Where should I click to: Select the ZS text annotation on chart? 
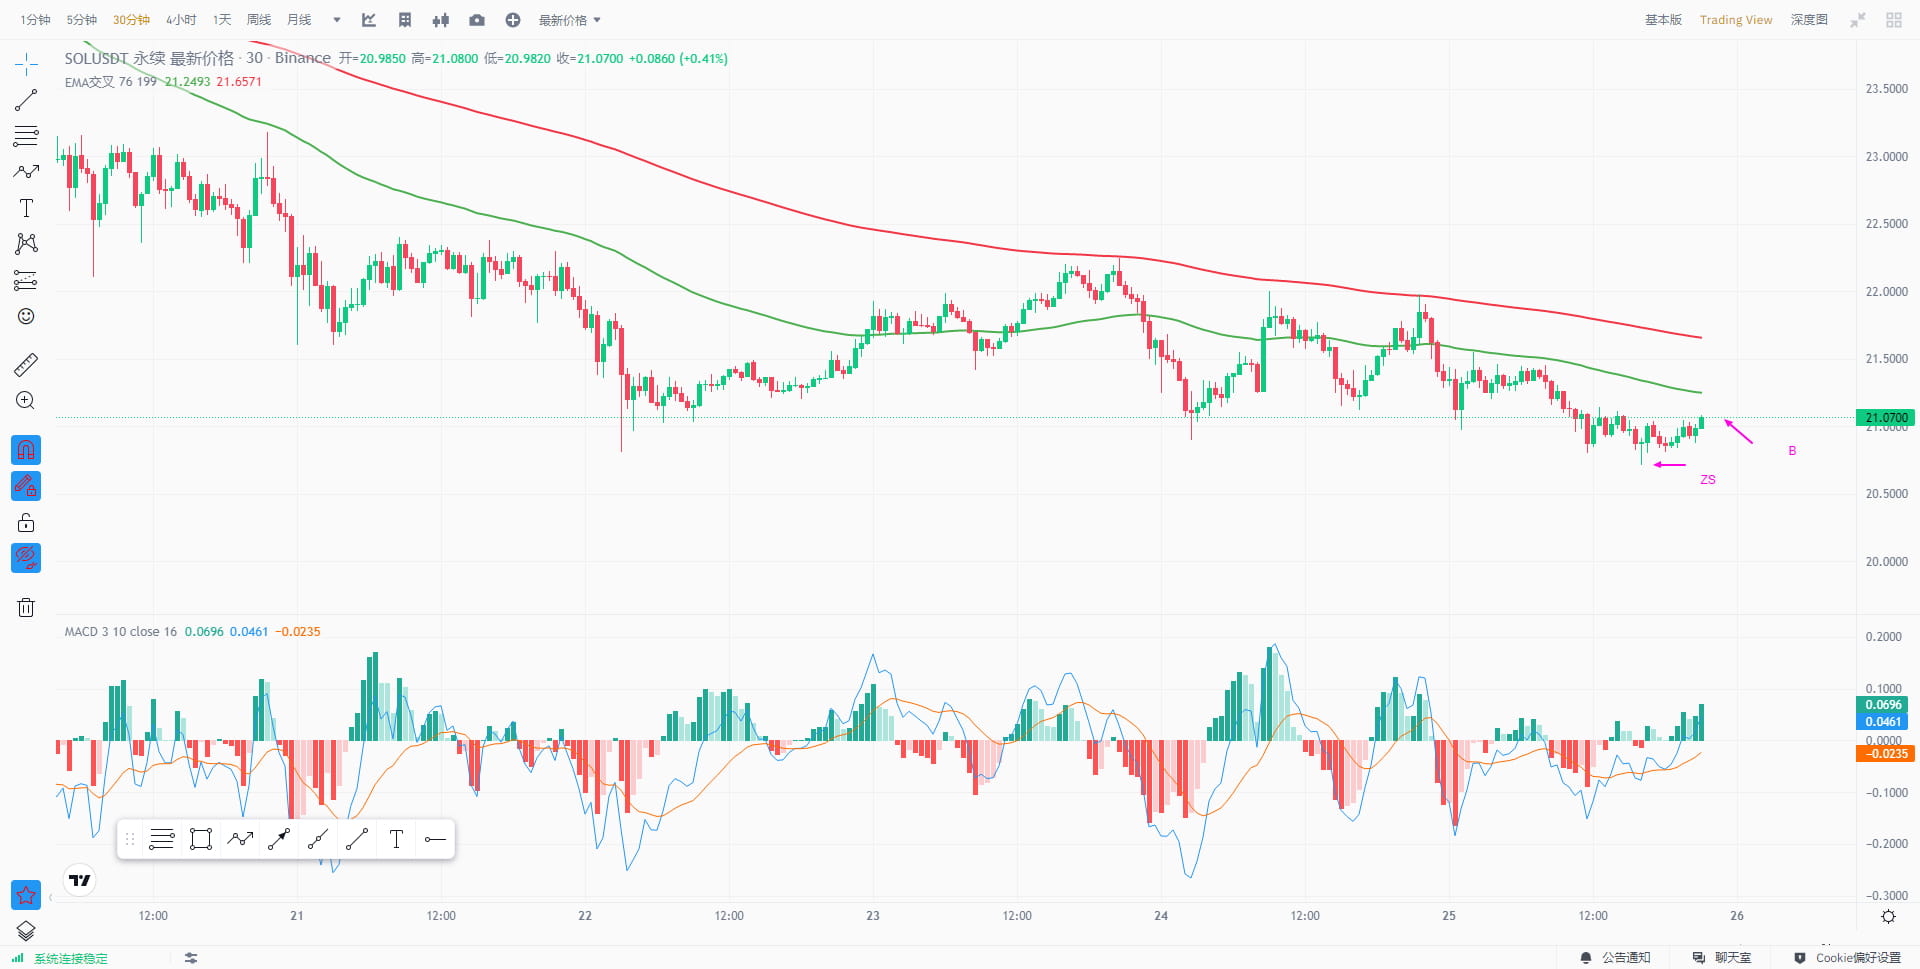coord(1708,480)
